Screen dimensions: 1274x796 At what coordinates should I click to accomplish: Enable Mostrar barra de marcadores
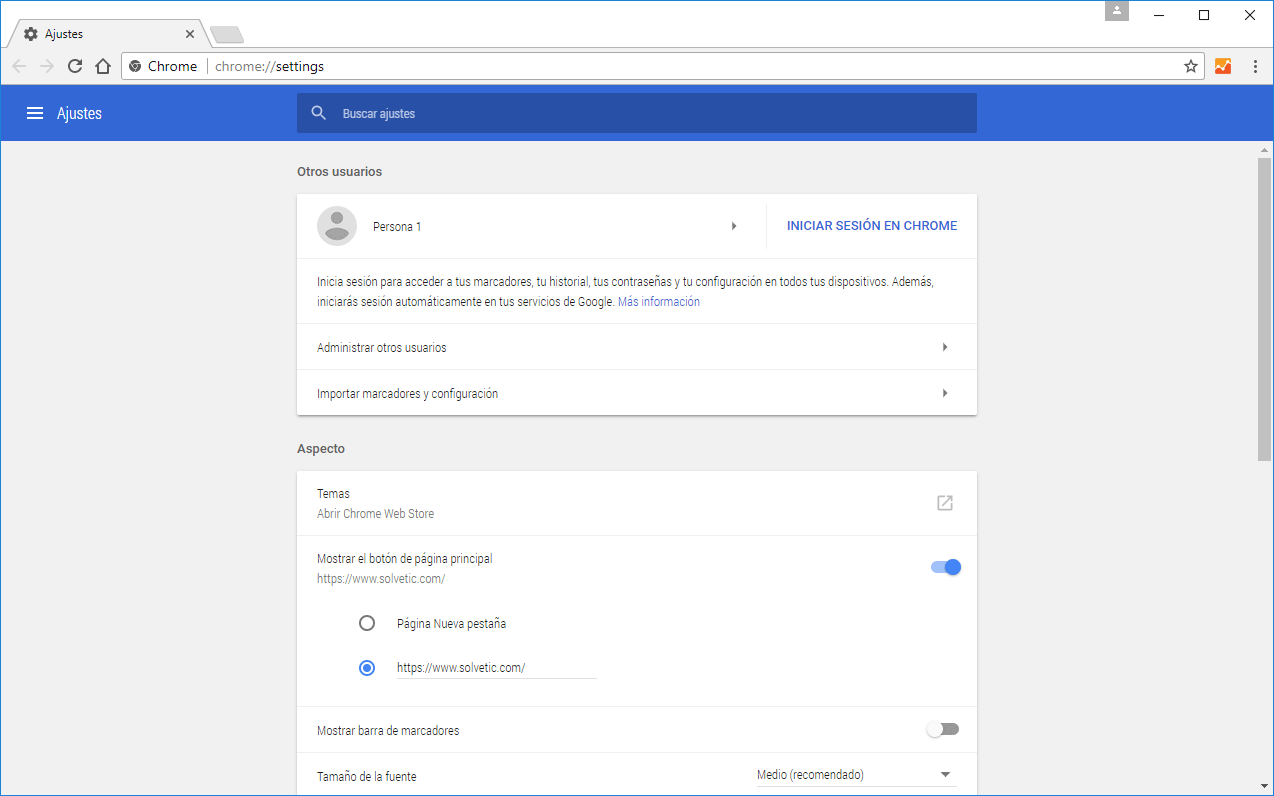(x=943, y=729)
